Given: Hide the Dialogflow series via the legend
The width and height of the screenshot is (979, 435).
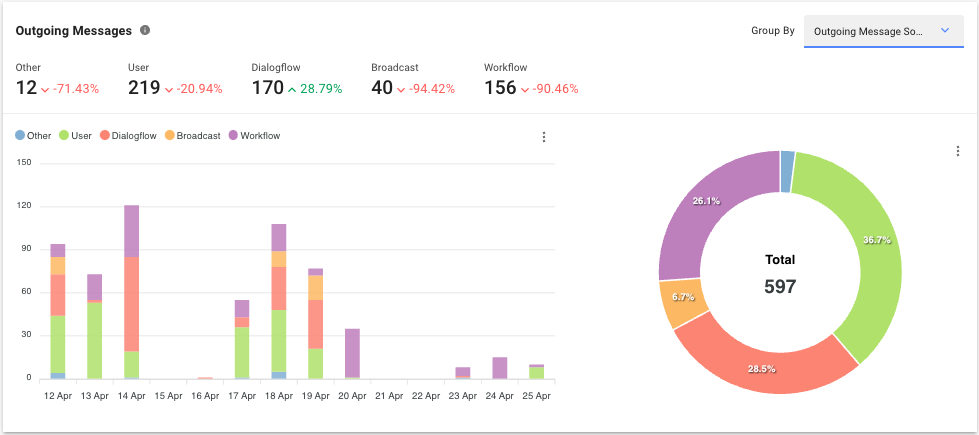Looking at the screenshot, I should pos(128,136).
